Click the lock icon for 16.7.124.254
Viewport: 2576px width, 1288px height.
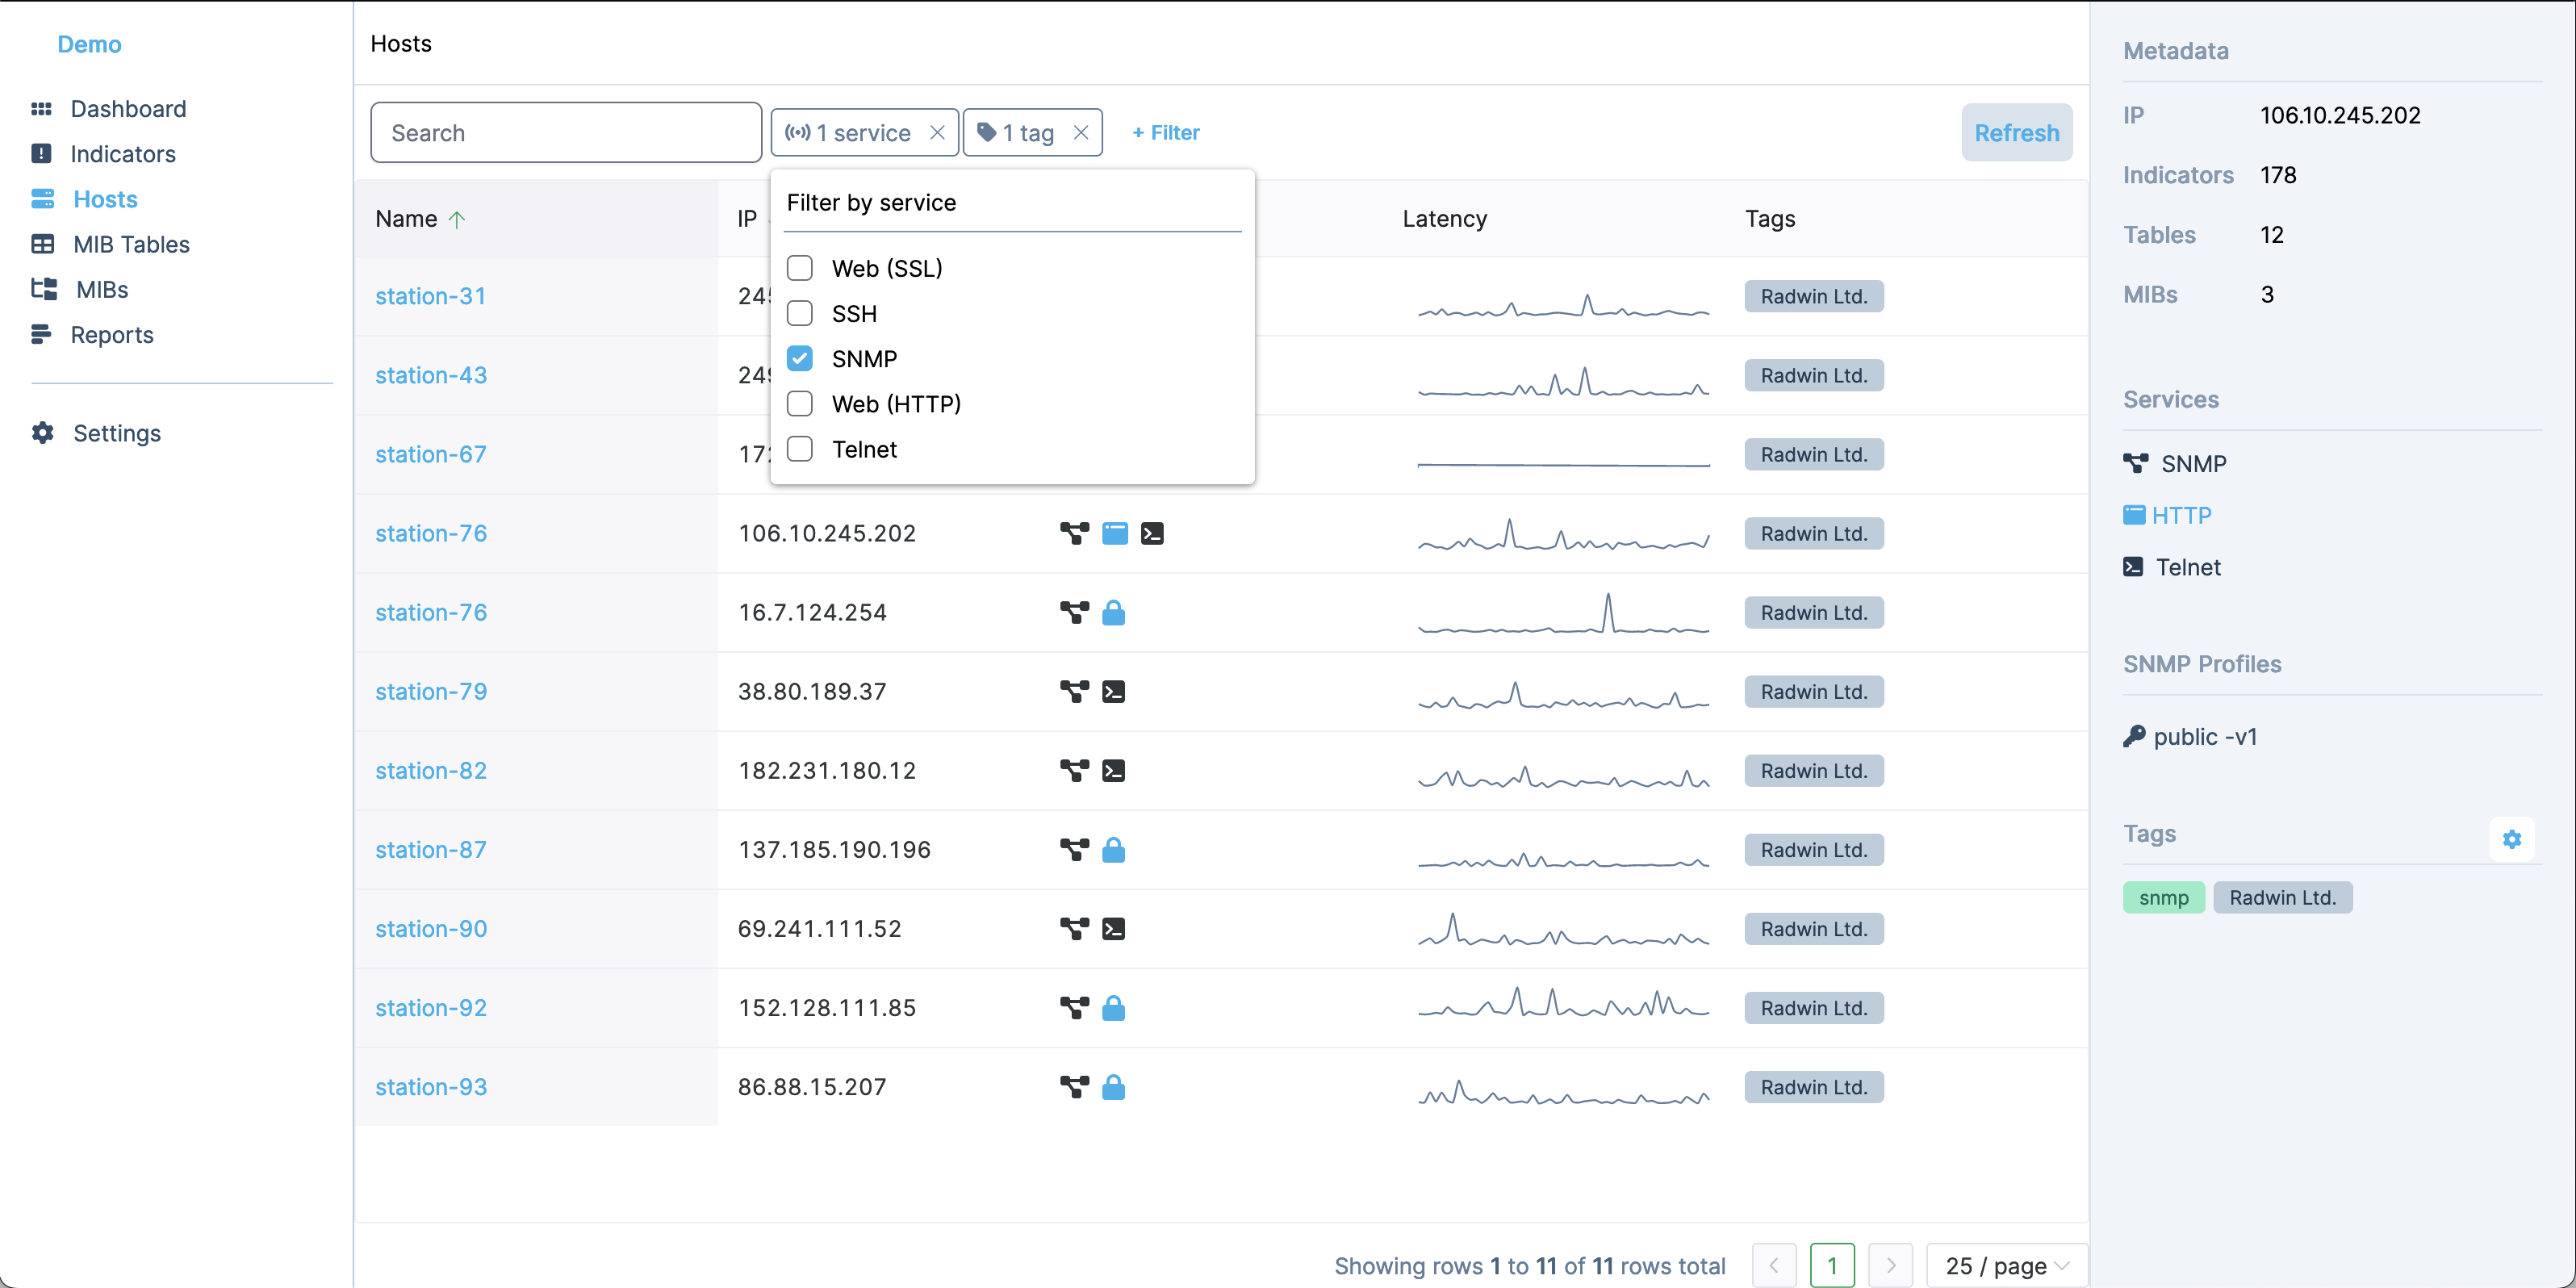pyautogui.click(x=1113, y=612)
